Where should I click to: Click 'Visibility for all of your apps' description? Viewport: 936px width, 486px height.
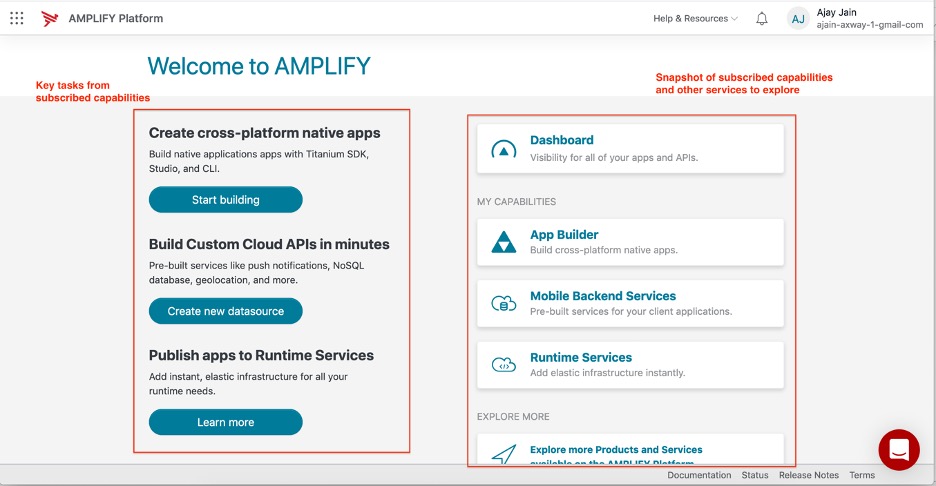(614, 158)
